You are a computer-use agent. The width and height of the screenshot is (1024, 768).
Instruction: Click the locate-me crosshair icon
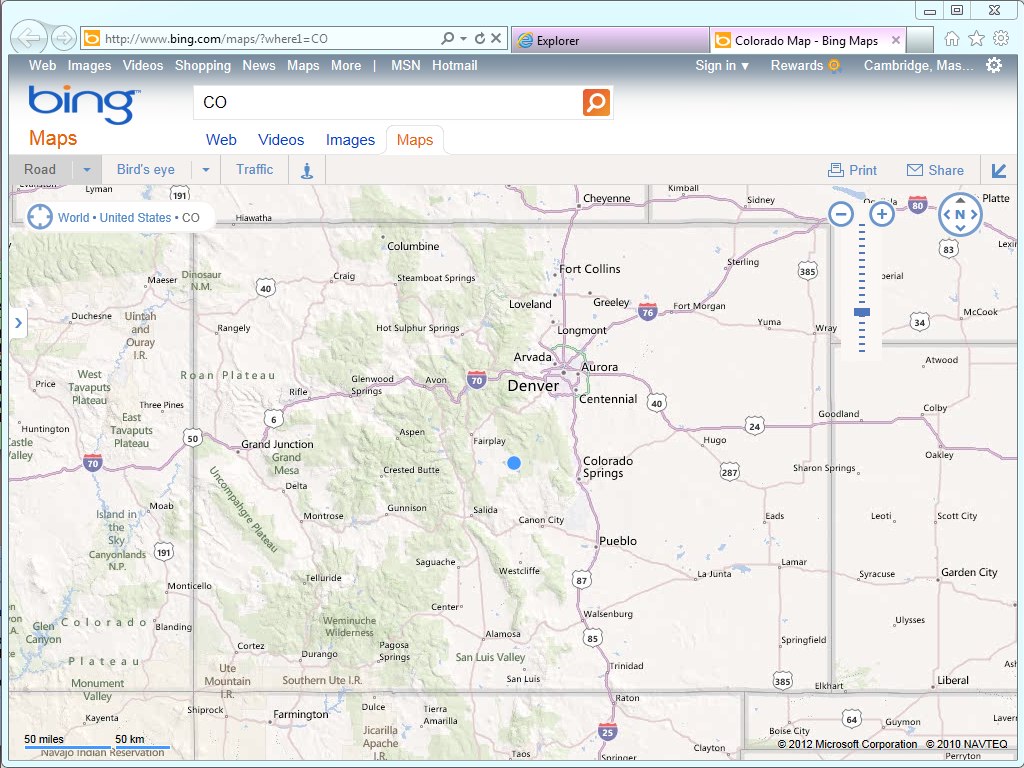coord(40,217)
